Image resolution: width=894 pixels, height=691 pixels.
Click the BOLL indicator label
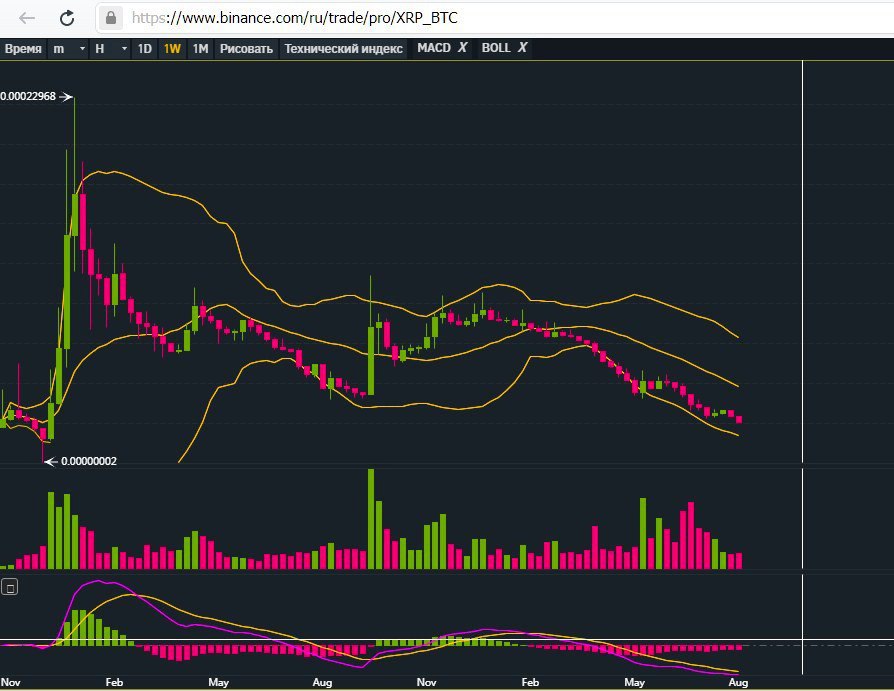click(496, 48)
